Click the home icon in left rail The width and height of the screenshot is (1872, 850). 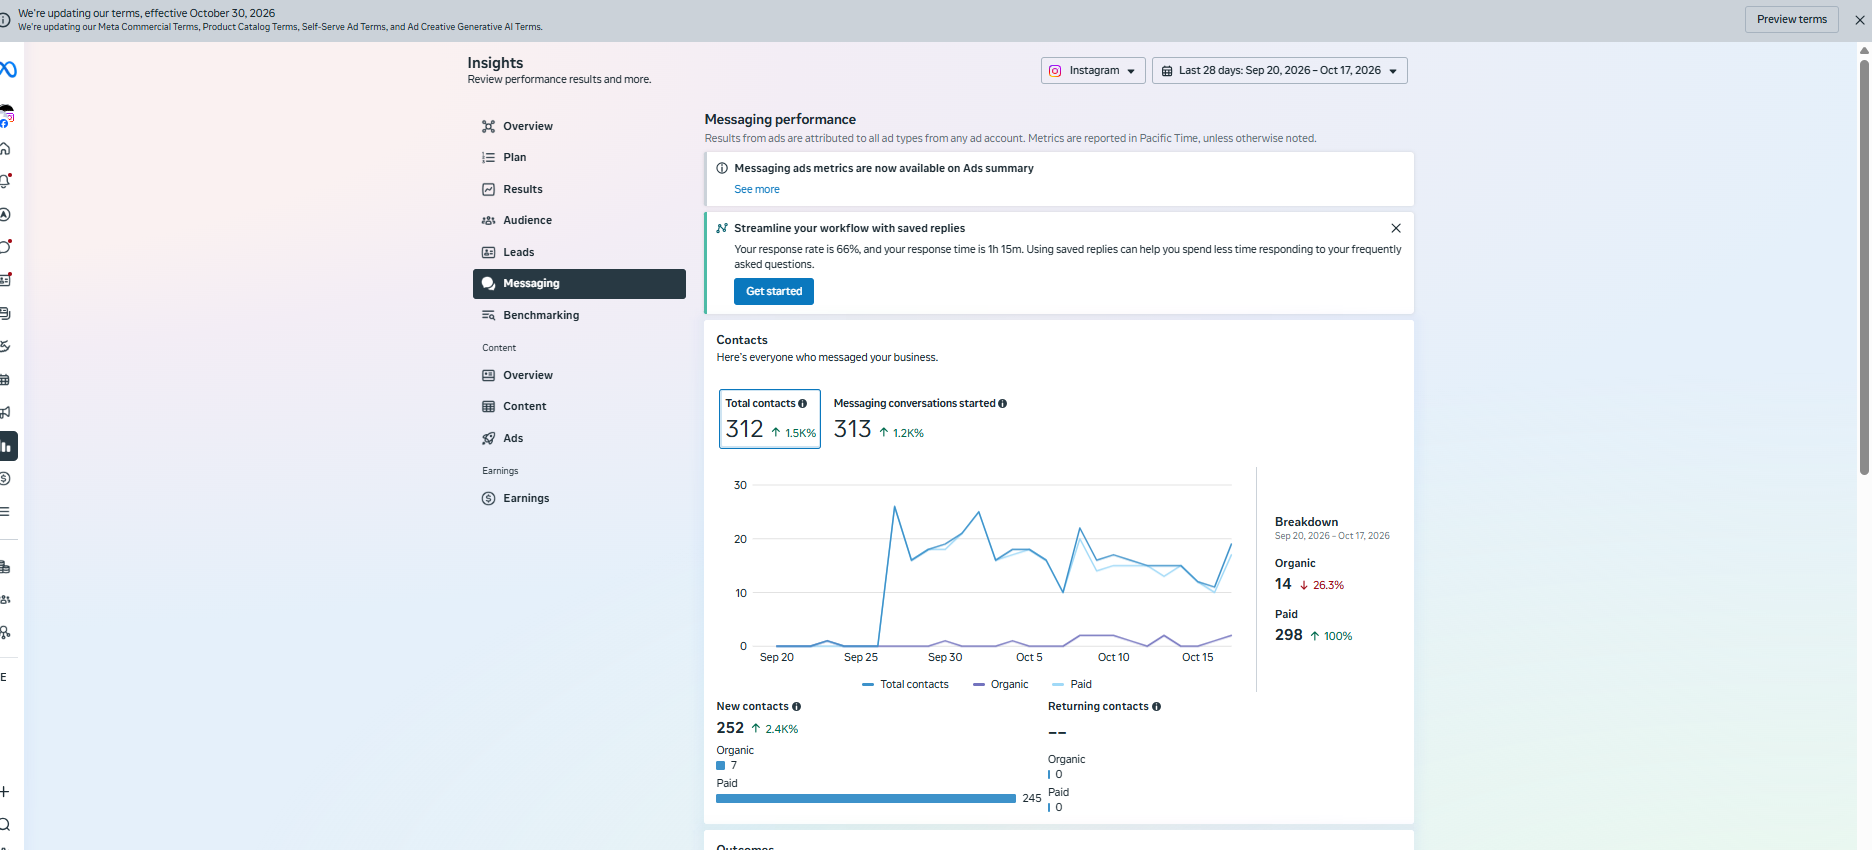coord(5,148)
